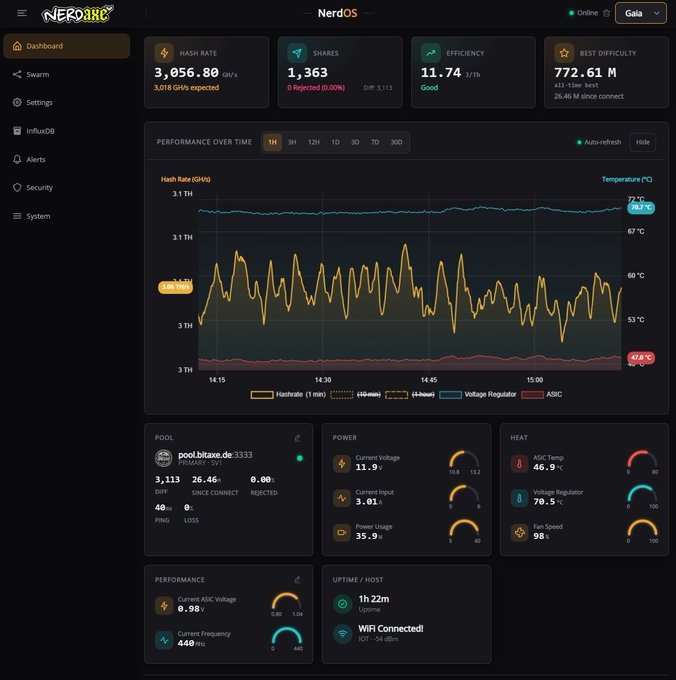Select the 1H time range
676x680 pixels.
coord(272,142)
